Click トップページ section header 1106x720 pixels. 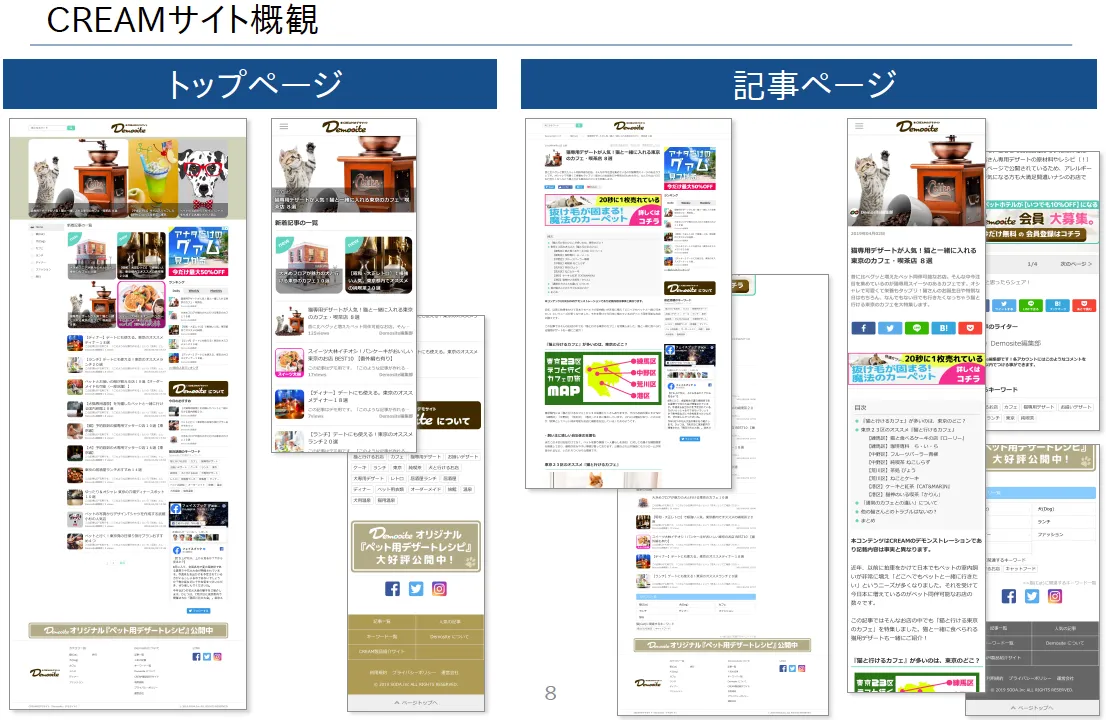(250, 84)
